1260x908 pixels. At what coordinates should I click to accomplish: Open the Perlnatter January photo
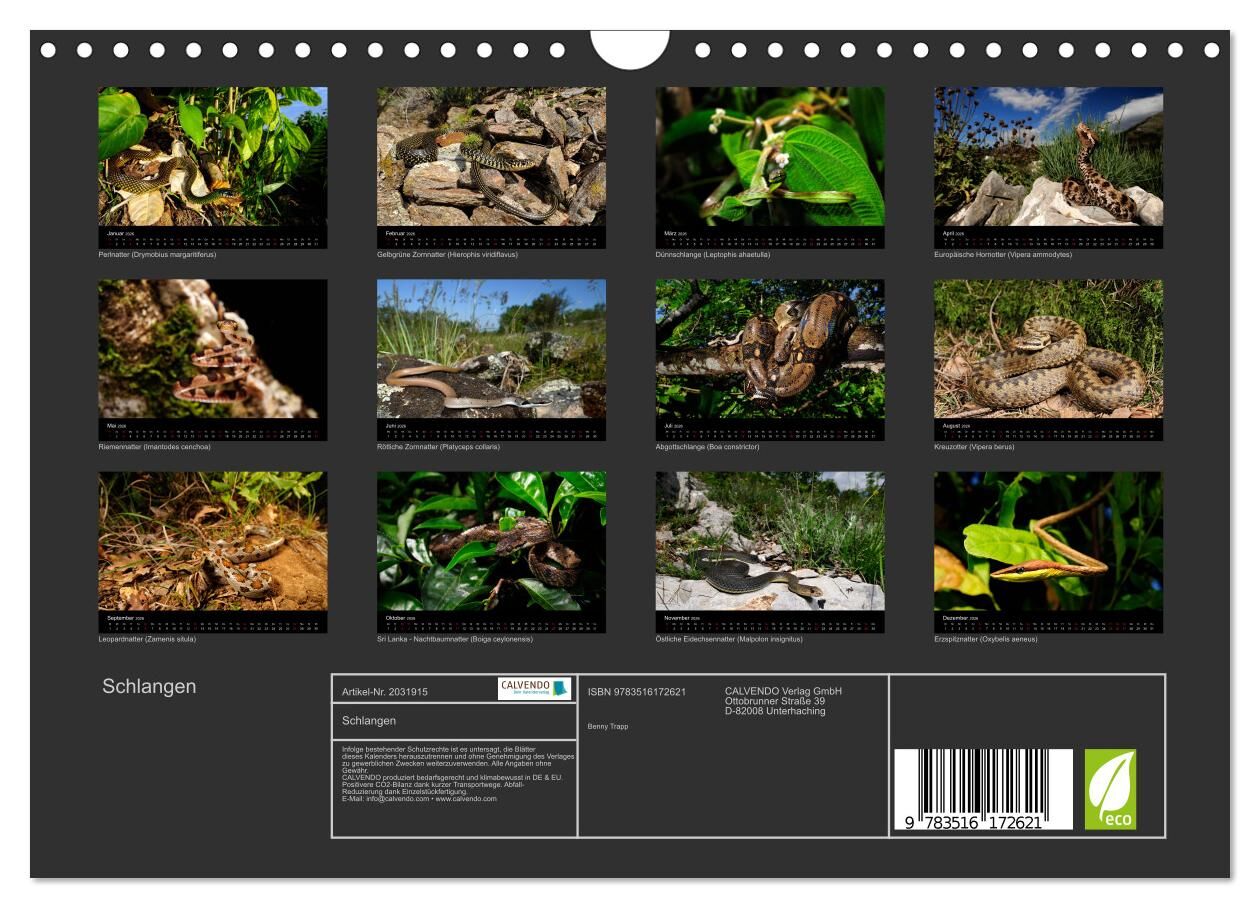(212, 157)
